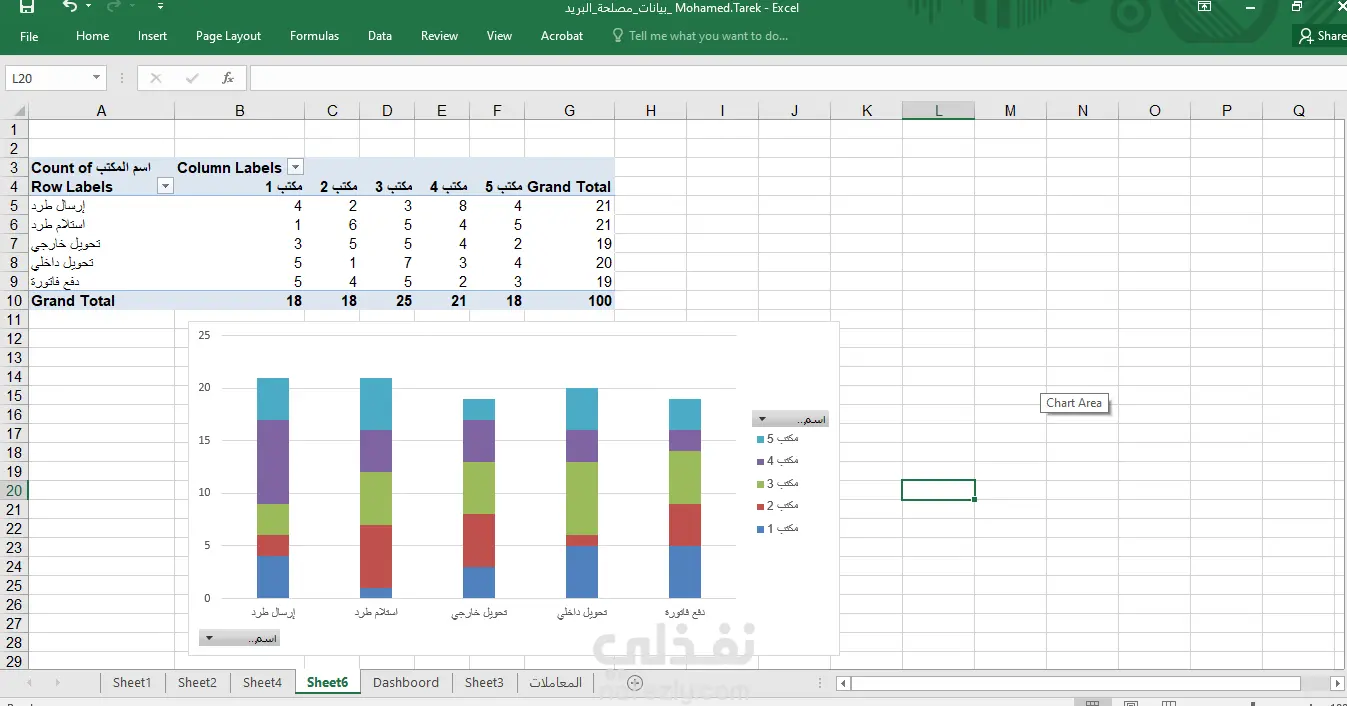This screenshot has width=1347, height=706.
Task: Open the Review ribbon tab
Action: [439, 36]
